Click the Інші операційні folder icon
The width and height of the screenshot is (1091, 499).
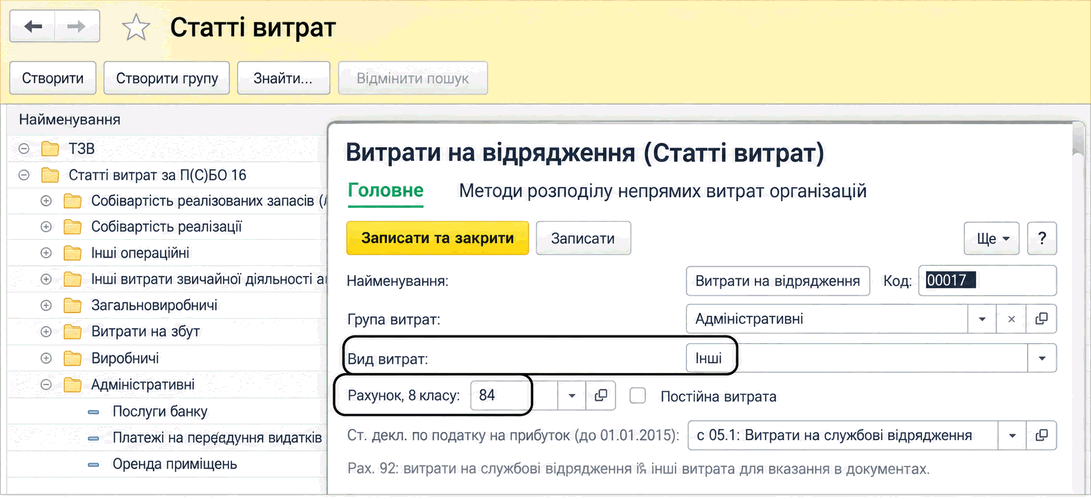point(72,253)
